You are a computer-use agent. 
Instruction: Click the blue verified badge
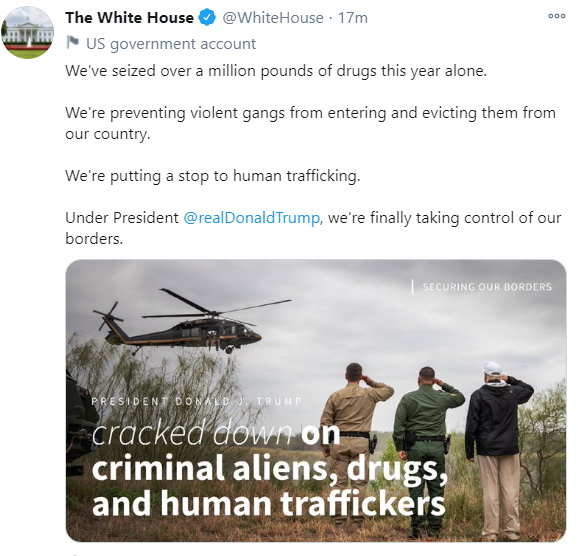click(208, 18)
